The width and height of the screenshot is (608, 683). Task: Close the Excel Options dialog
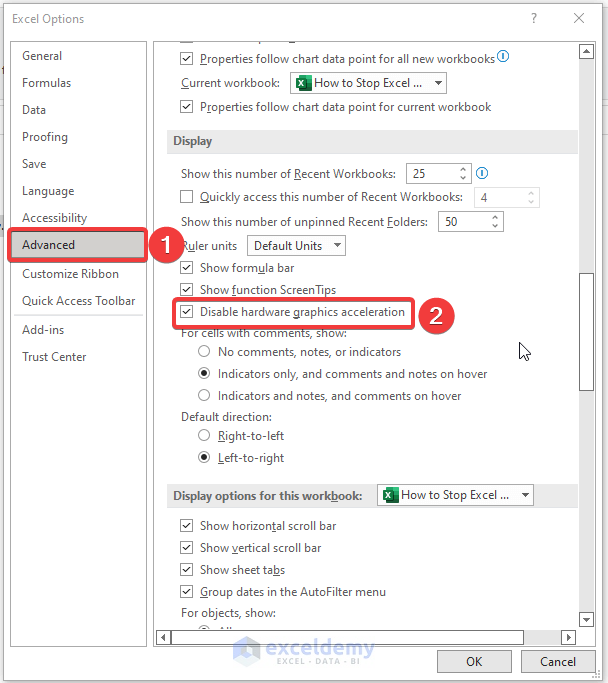point(579,18)
